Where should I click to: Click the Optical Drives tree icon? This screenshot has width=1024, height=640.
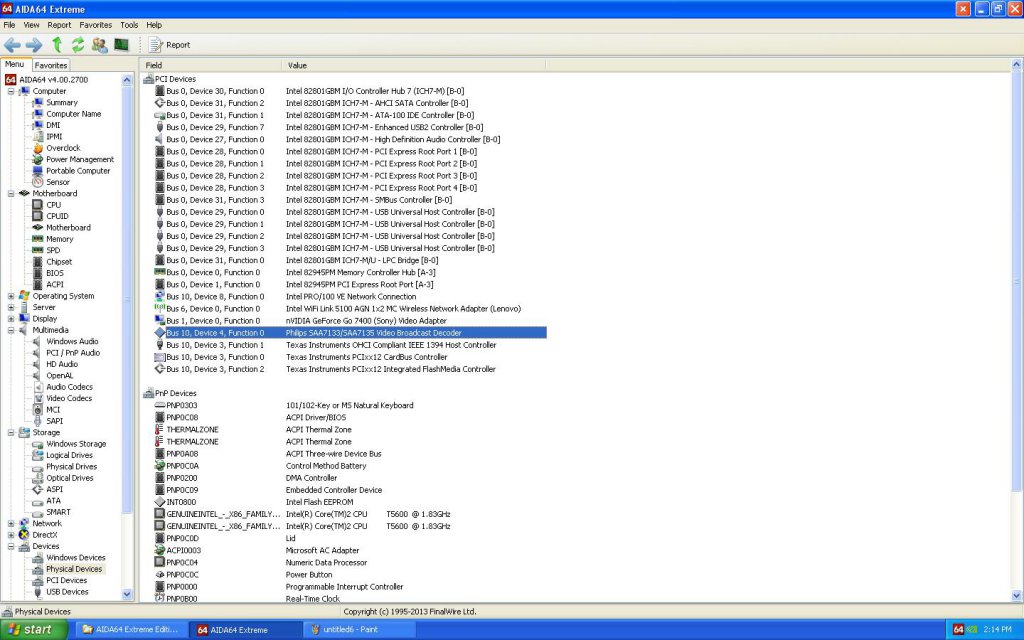(x=37, y=478)
